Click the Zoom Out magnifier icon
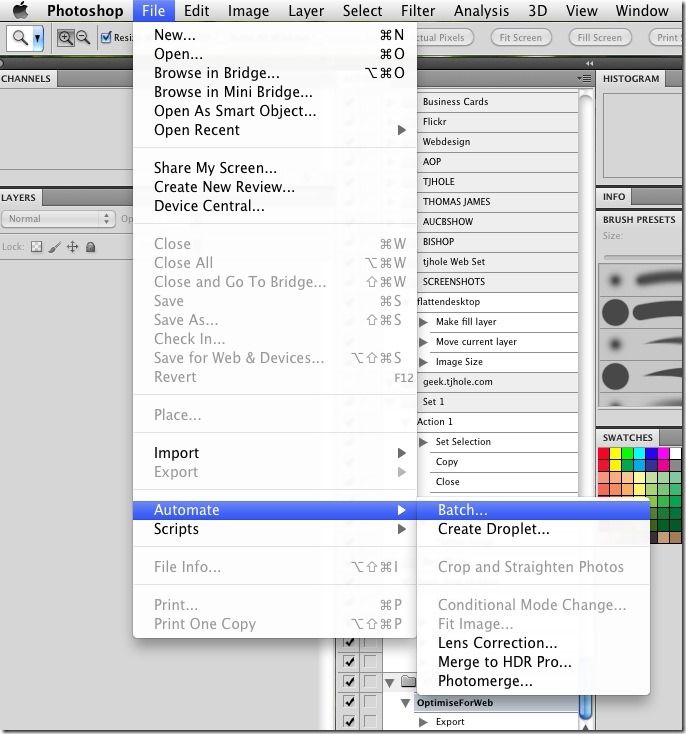Viewport: 686px width, 734px height. click(x=83, y=38)
